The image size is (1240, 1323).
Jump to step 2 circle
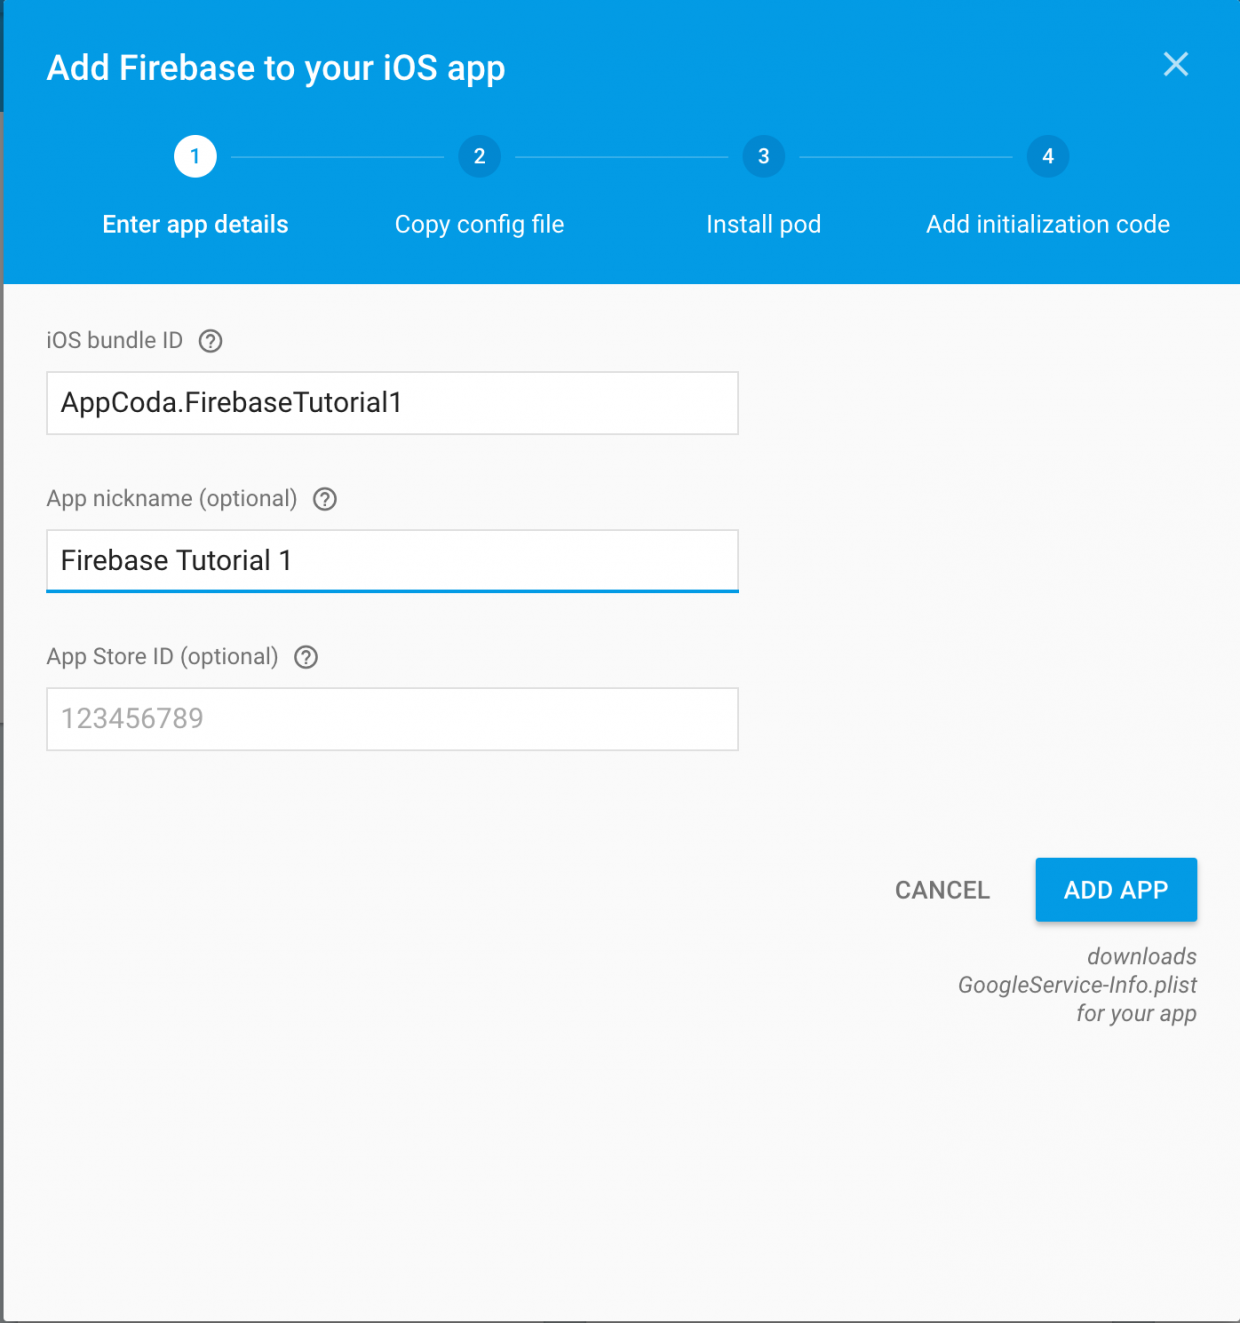pos(480,156)
